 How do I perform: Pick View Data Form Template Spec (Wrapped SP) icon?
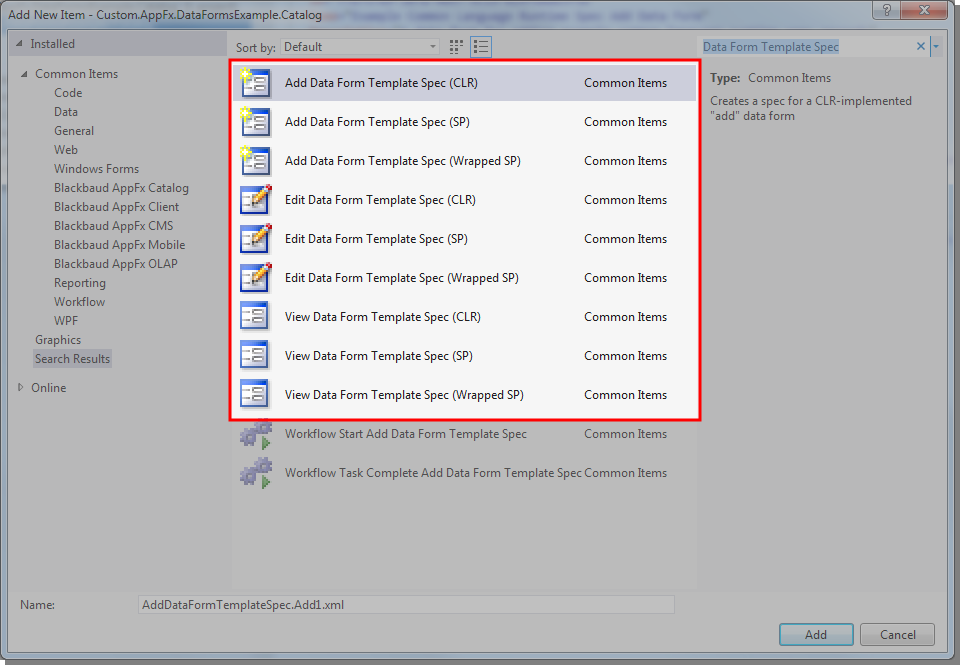coord(255,395)
